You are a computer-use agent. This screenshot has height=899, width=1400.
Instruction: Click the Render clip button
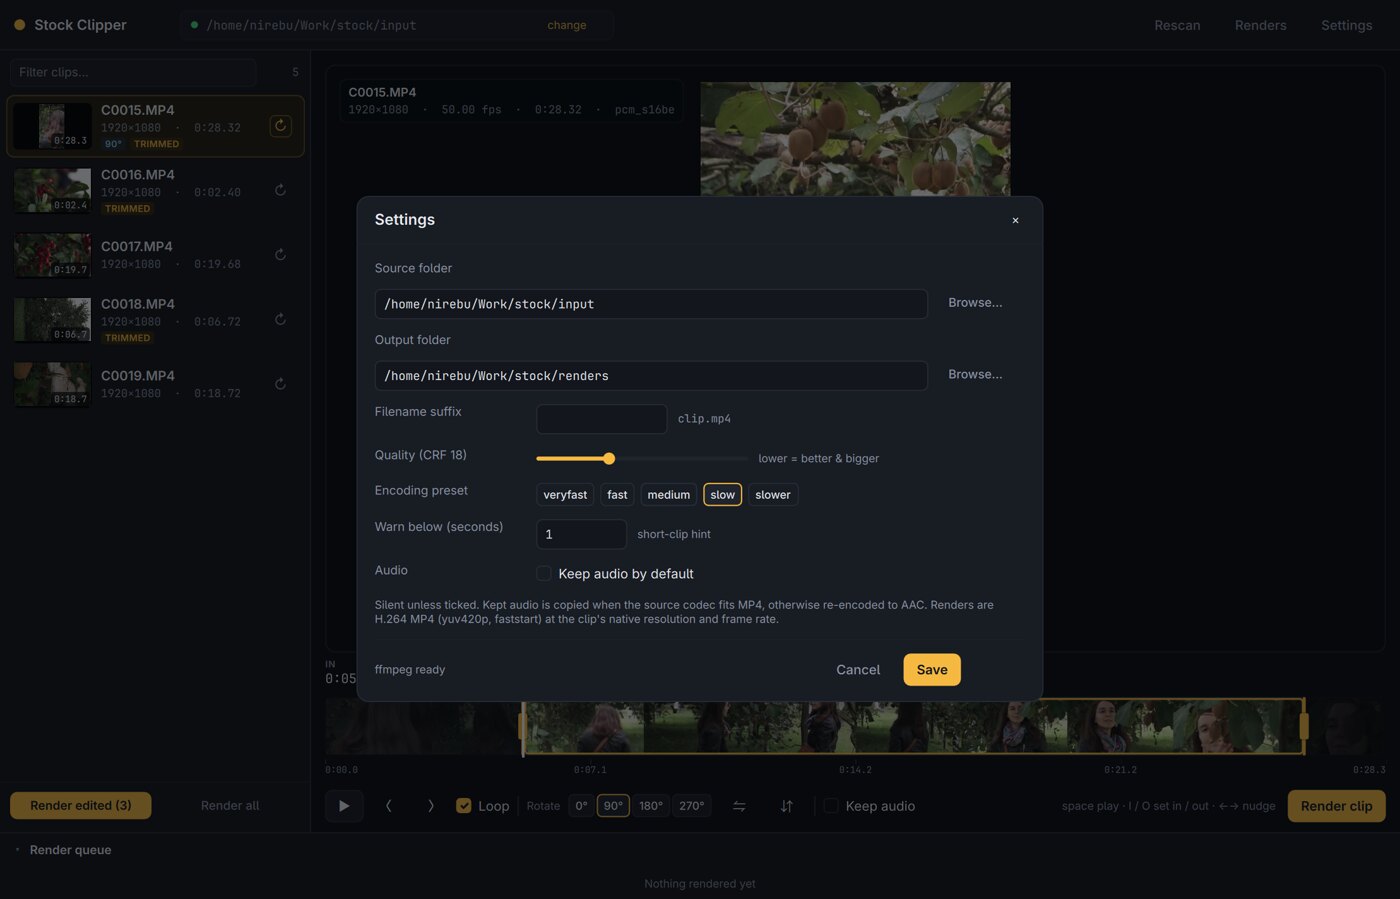click(x=1336, y=806)
